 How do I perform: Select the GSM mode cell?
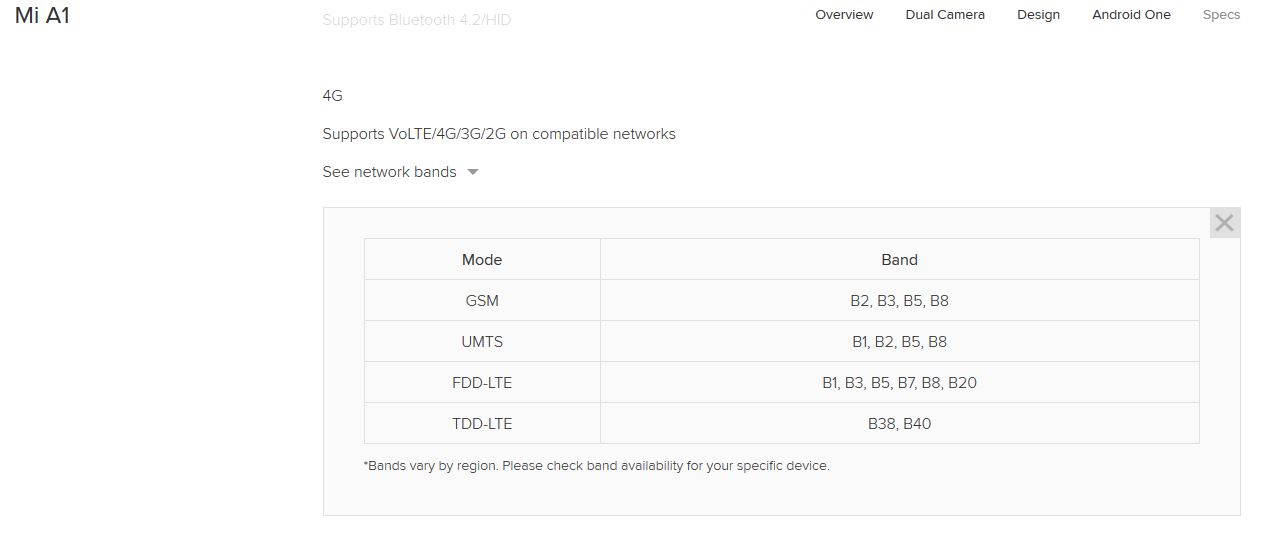(x=482, y=301)
